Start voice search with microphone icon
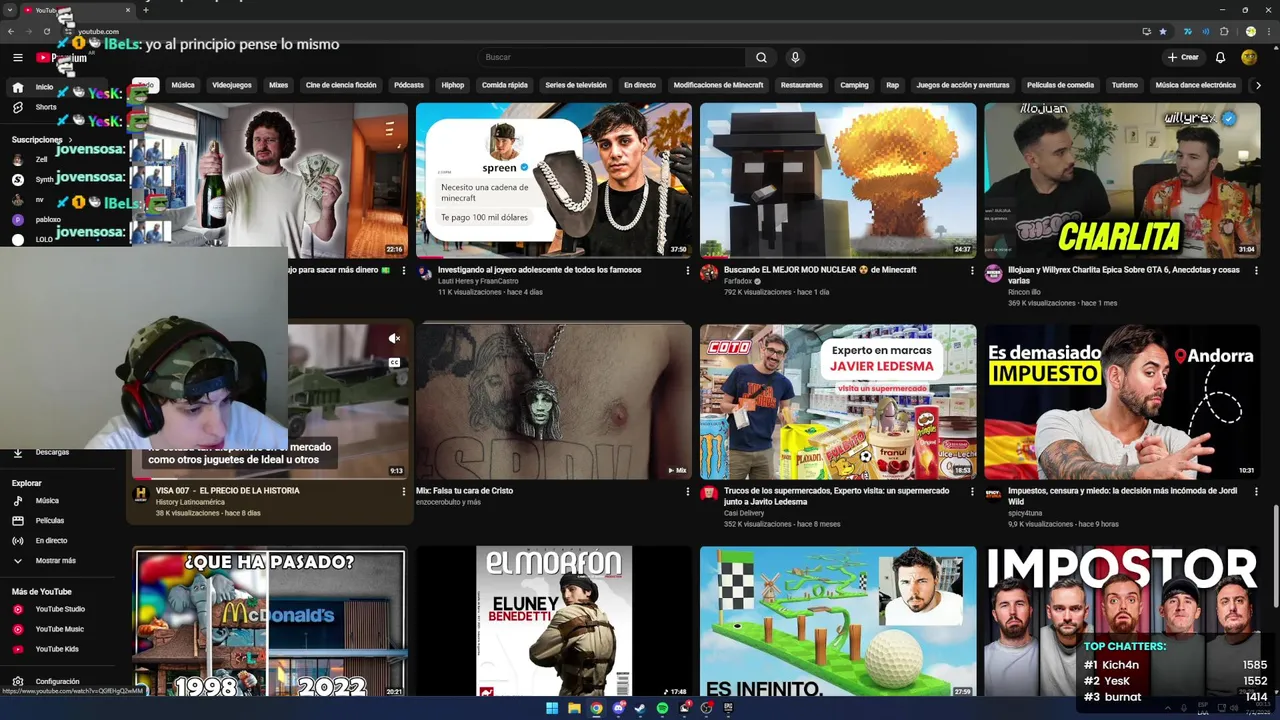This screenshot has width=1280, height=720. pos(795,58)
